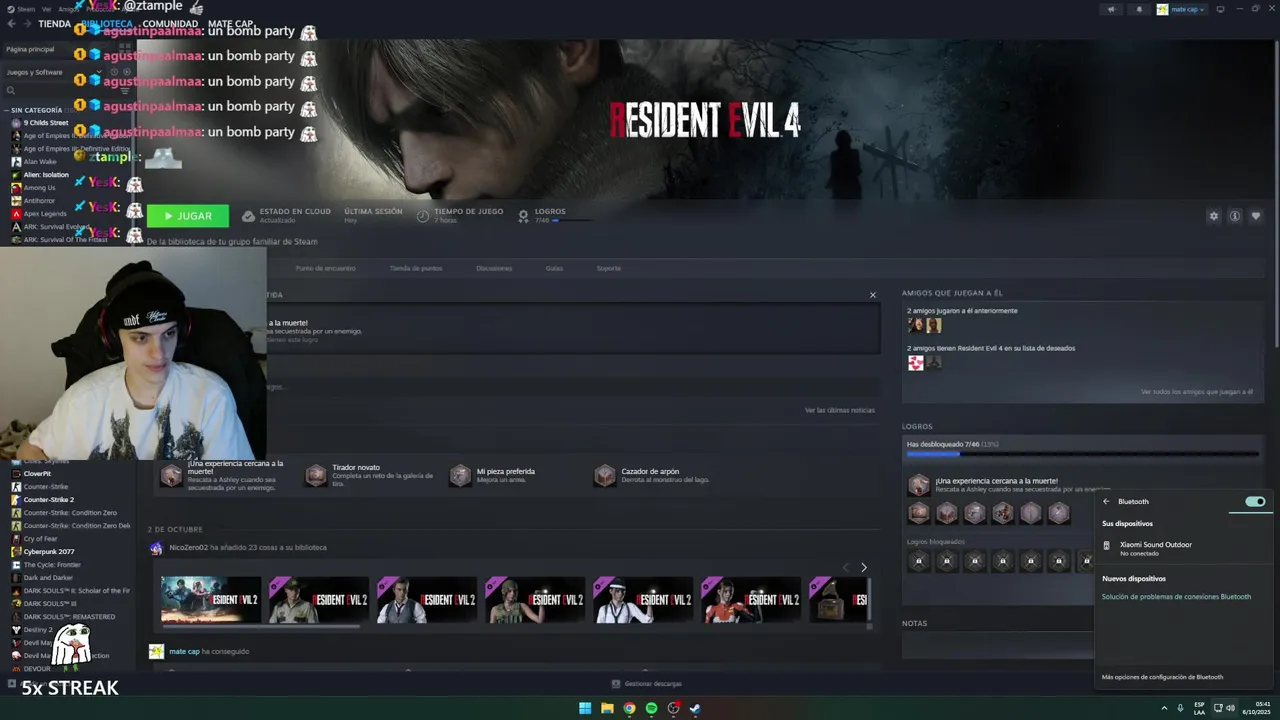Open Spotify from the taskbar
The height and width of the screenshot is (720, 1280).
point(651,708)
